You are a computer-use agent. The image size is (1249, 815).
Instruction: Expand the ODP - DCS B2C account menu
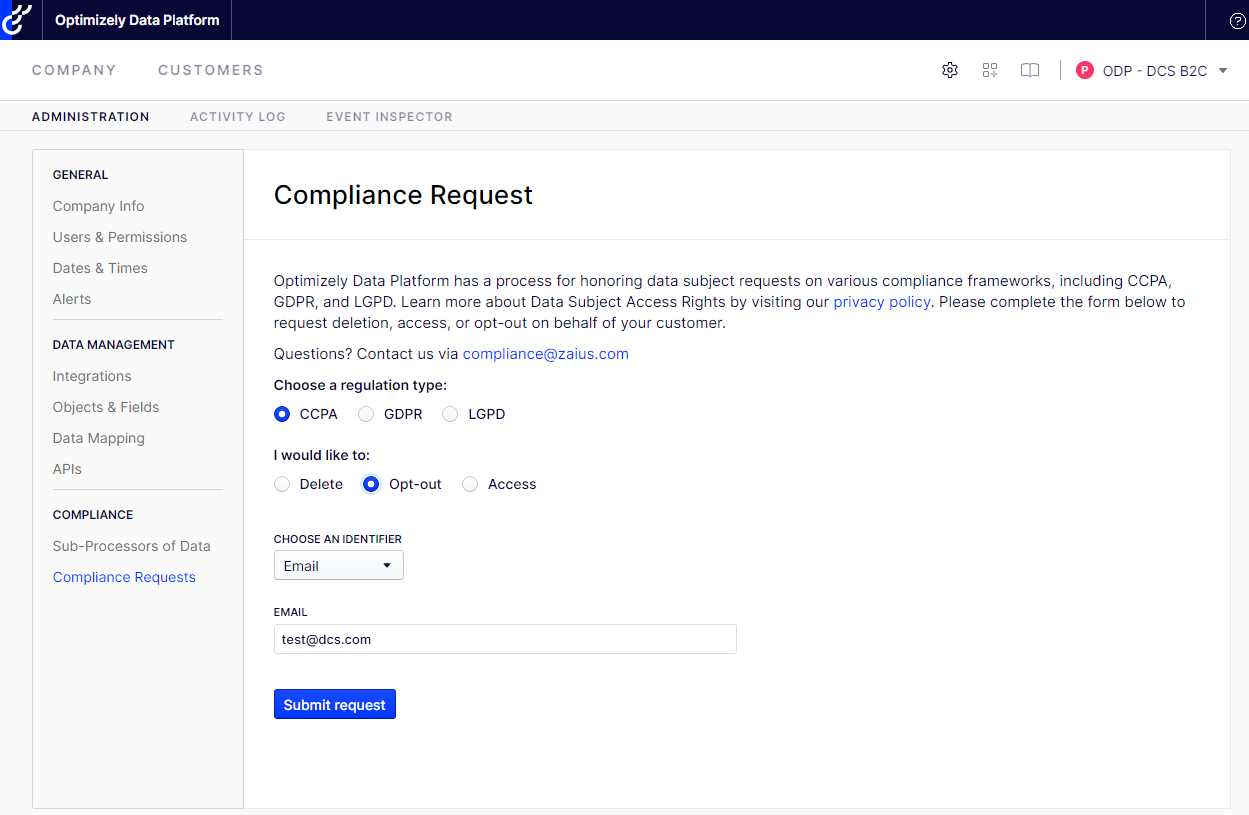click(1152, 71)
